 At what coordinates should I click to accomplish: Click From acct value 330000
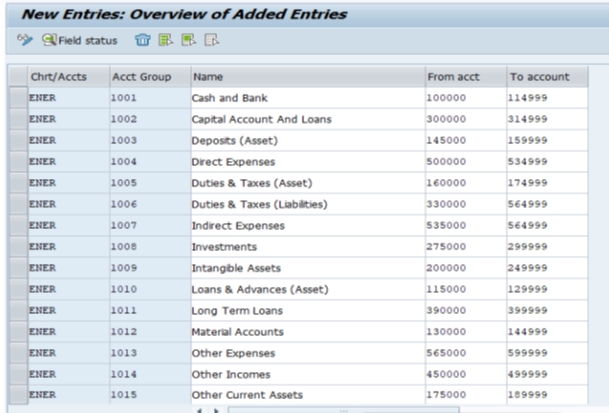(466, 204)
